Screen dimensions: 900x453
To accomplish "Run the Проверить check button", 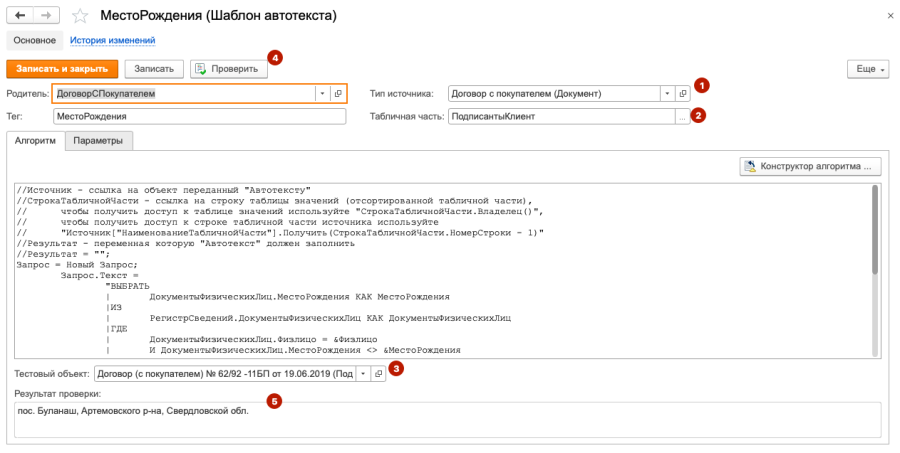I will [x=229, y=69].
